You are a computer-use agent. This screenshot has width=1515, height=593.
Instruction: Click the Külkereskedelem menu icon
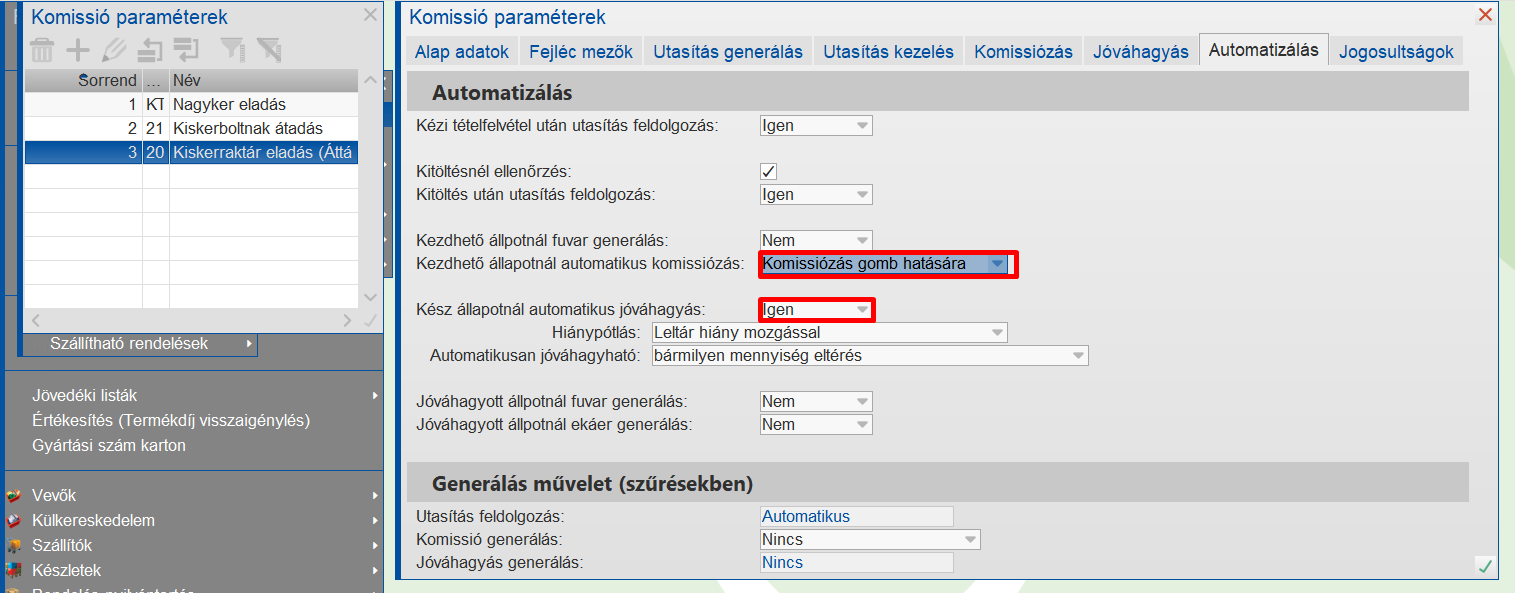(14, 521)
